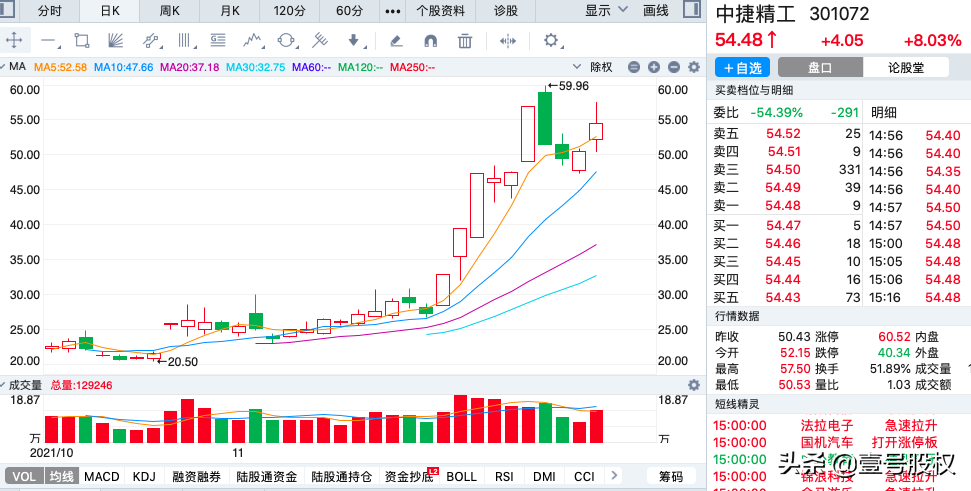This screenshot has width=971, height=491.
Task: Switch to the 120分 tab
Action: [289, 11]
